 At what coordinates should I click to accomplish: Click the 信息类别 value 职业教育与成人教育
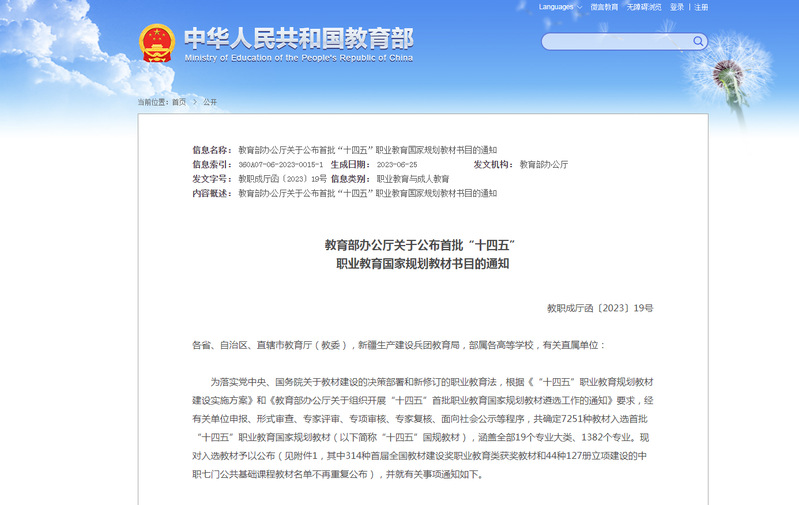(x=412, y=178)
